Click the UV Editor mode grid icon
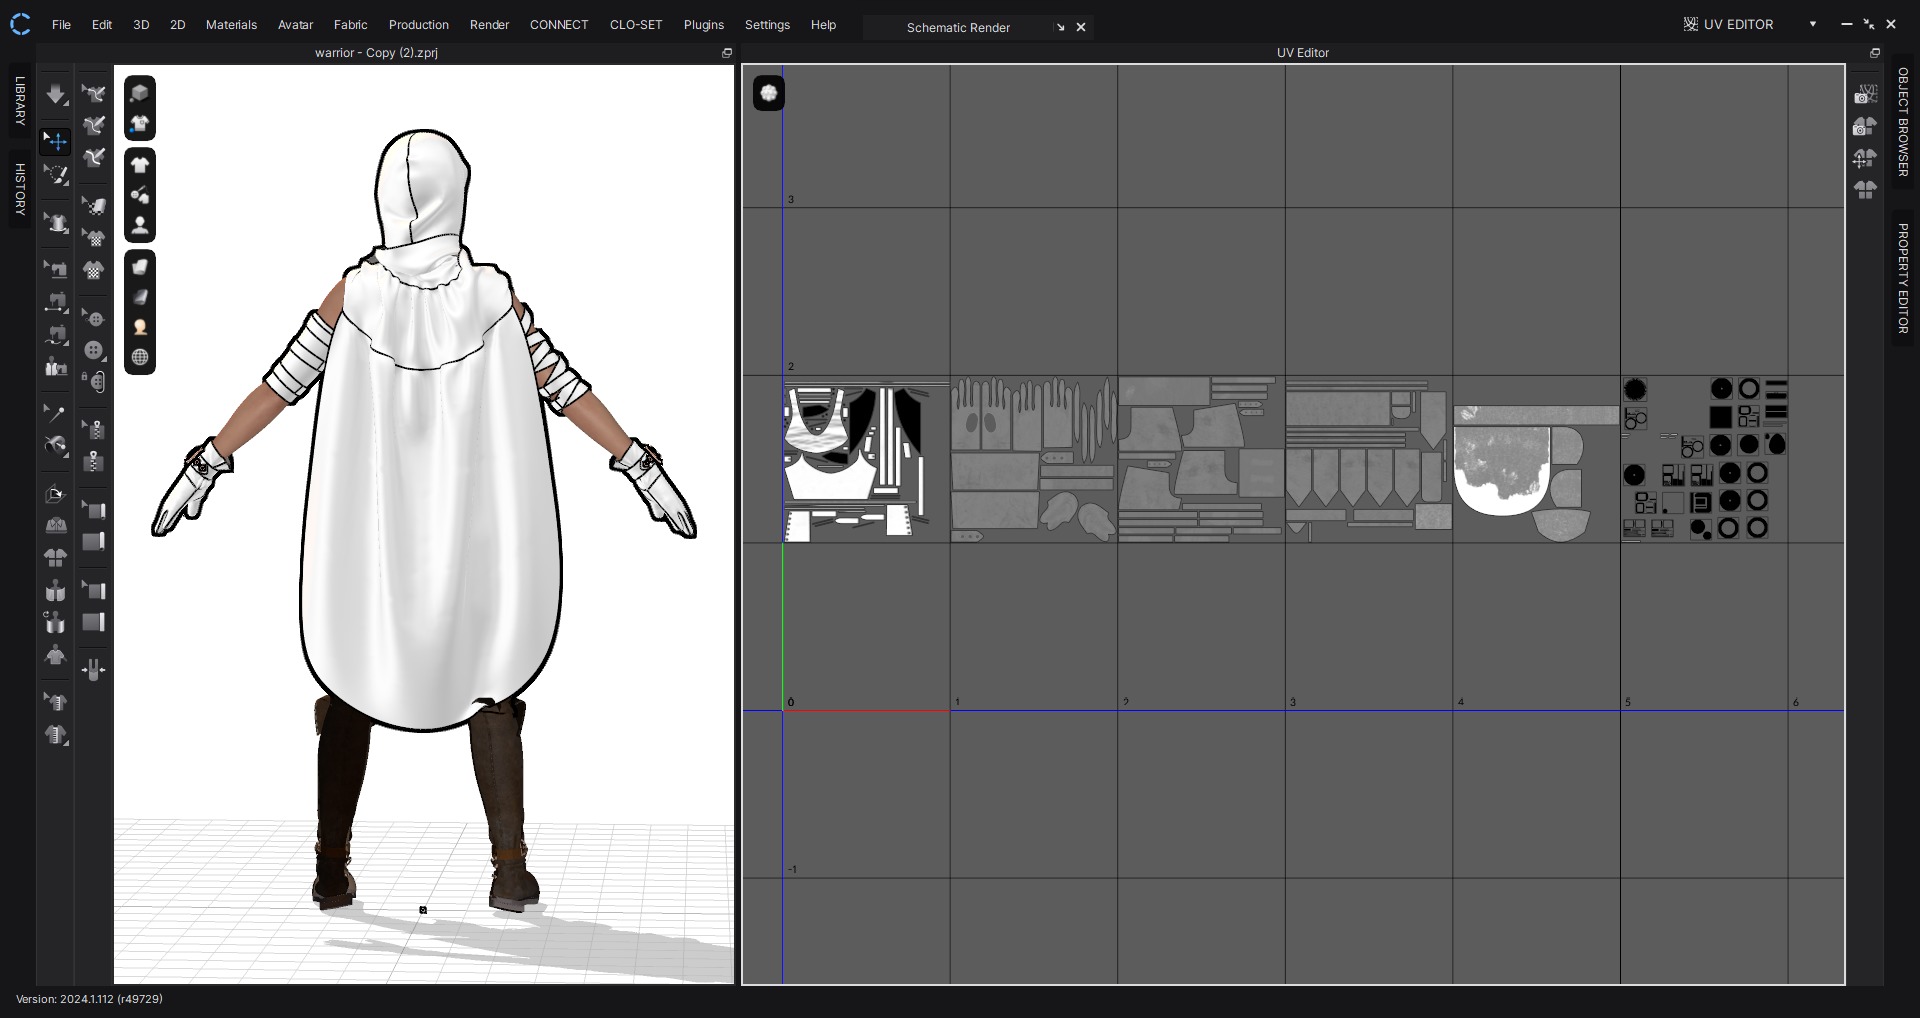The height and width of the screenshot is (1018, 1920). (1691, 25)
